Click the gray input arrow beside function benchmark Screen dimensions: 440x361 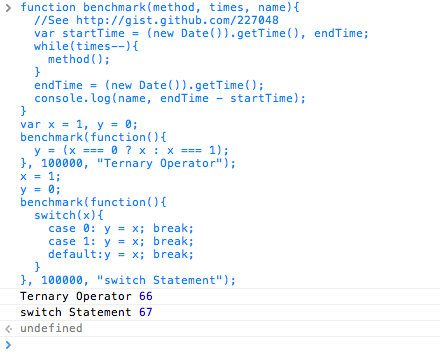tap(8, 7)
